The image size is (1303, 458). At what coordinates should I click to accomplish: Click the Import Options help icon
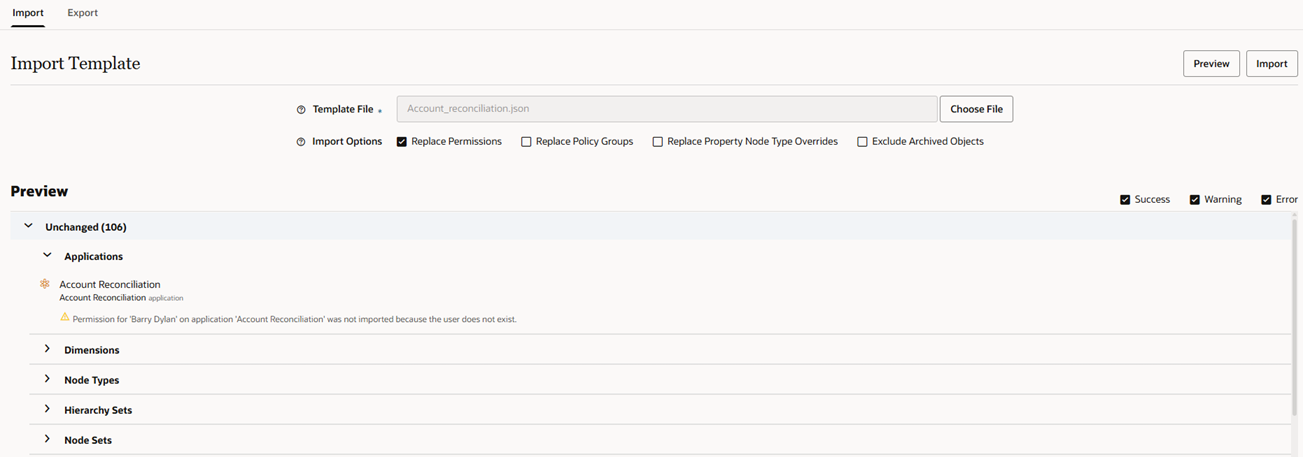click(x=301, y=142)
